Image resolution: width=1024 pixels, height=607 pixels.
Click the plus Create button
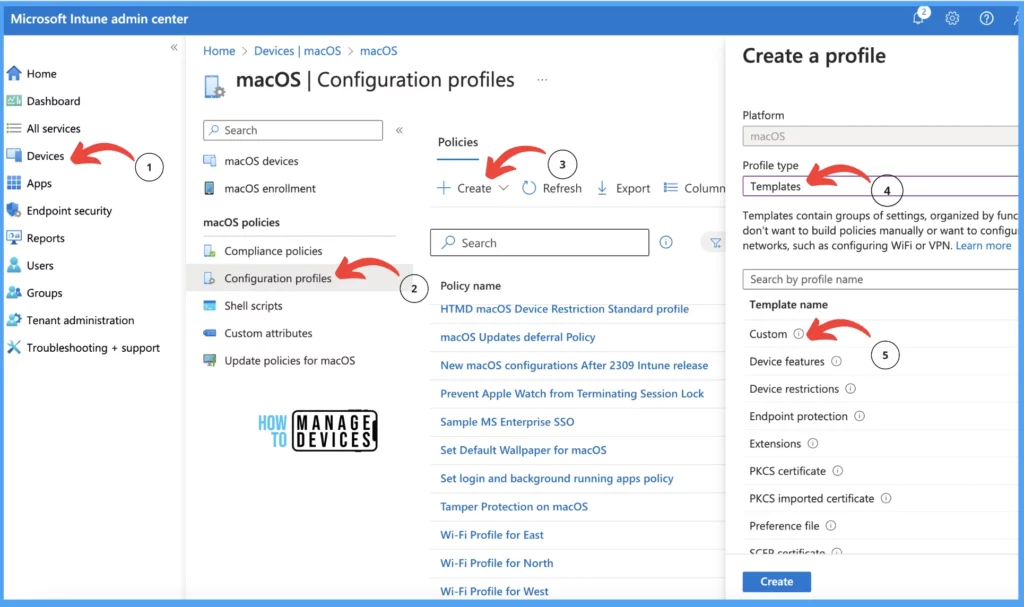click(464, 188)
